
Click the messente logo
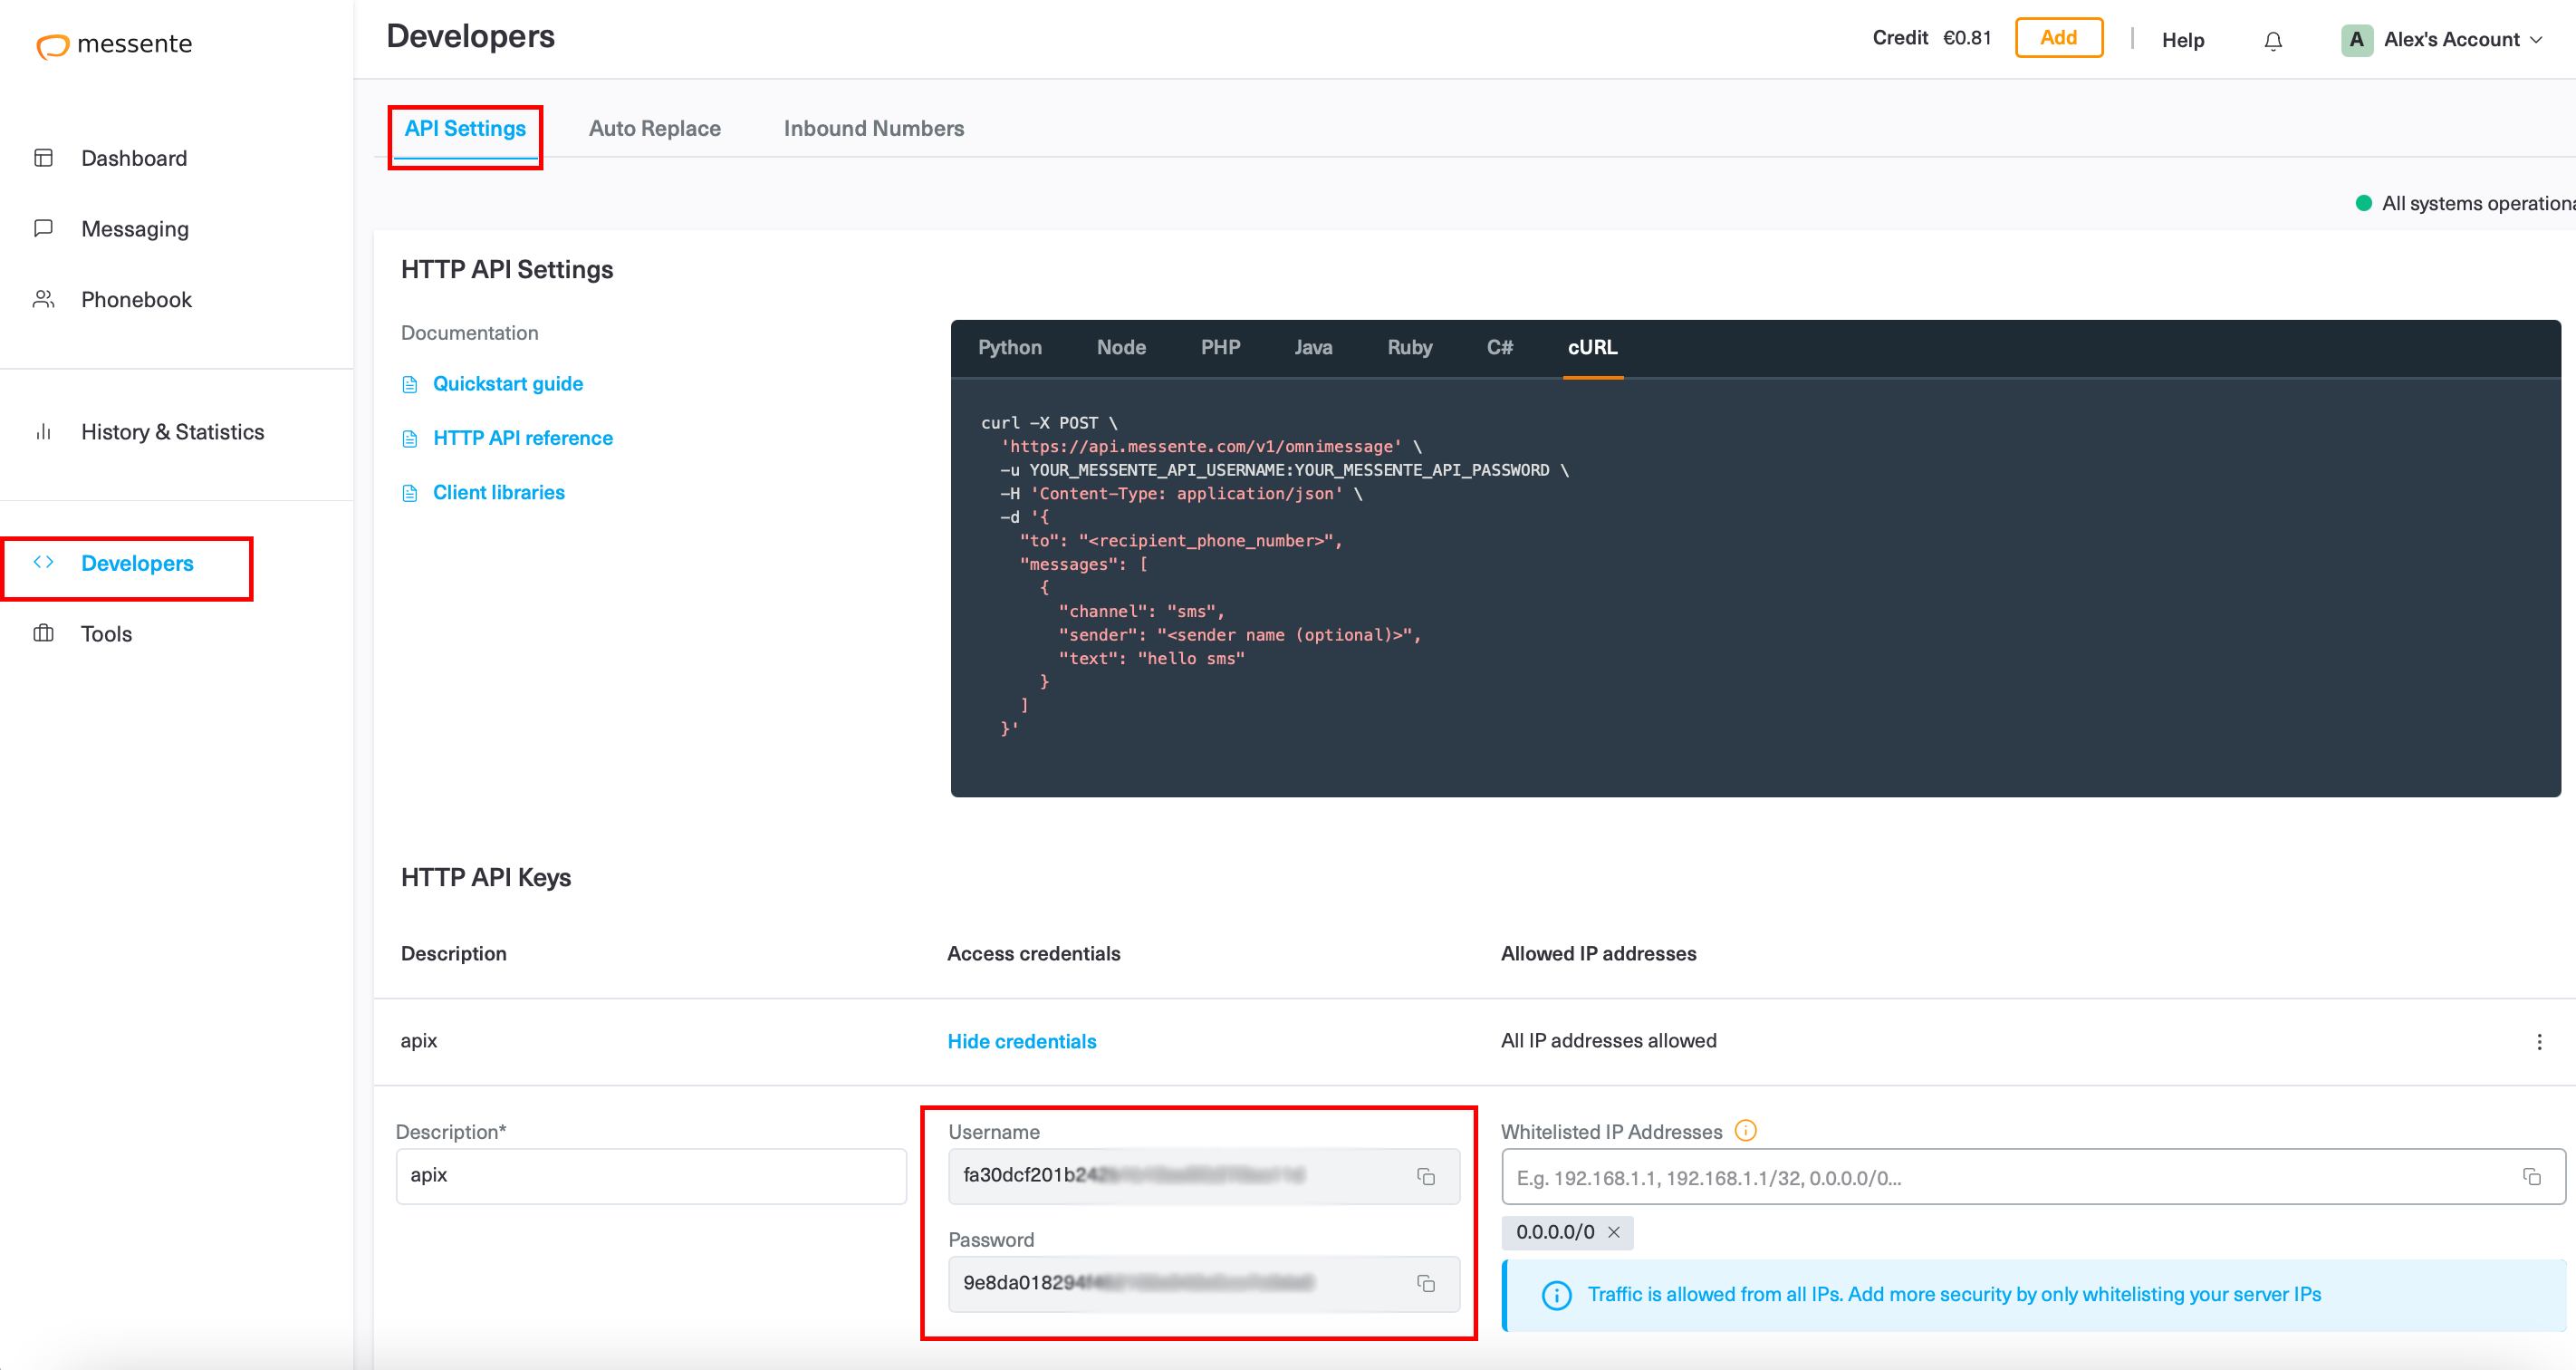point(114,44)
